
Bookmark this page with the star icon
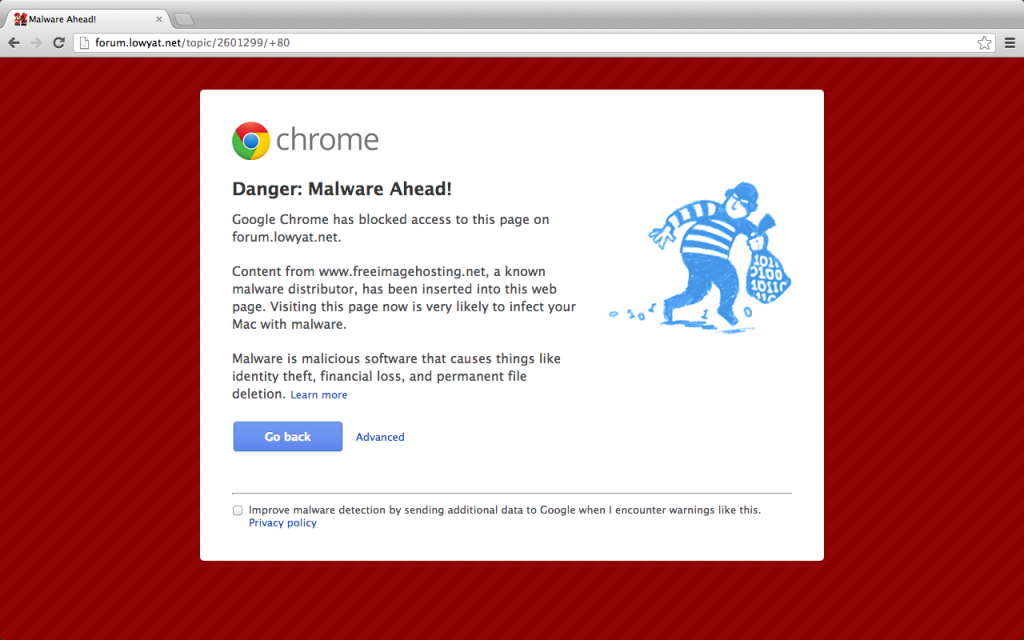984,43
